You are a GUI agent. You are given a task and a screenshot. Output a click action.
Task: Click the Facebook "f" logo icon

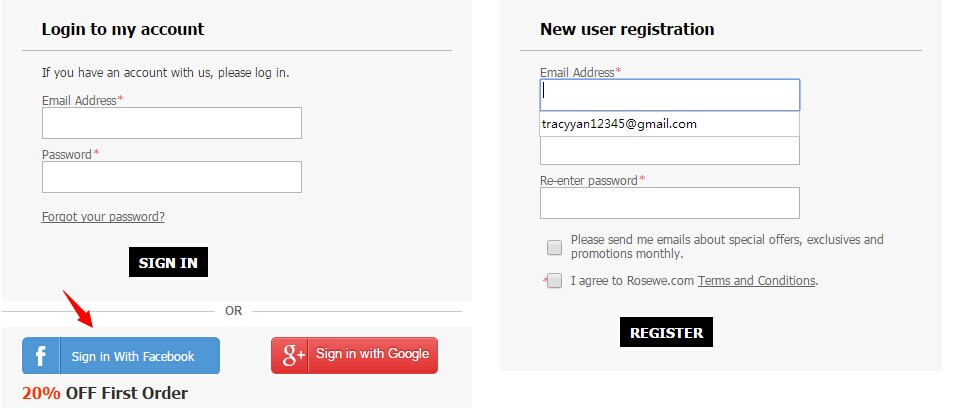pos(41,356)
